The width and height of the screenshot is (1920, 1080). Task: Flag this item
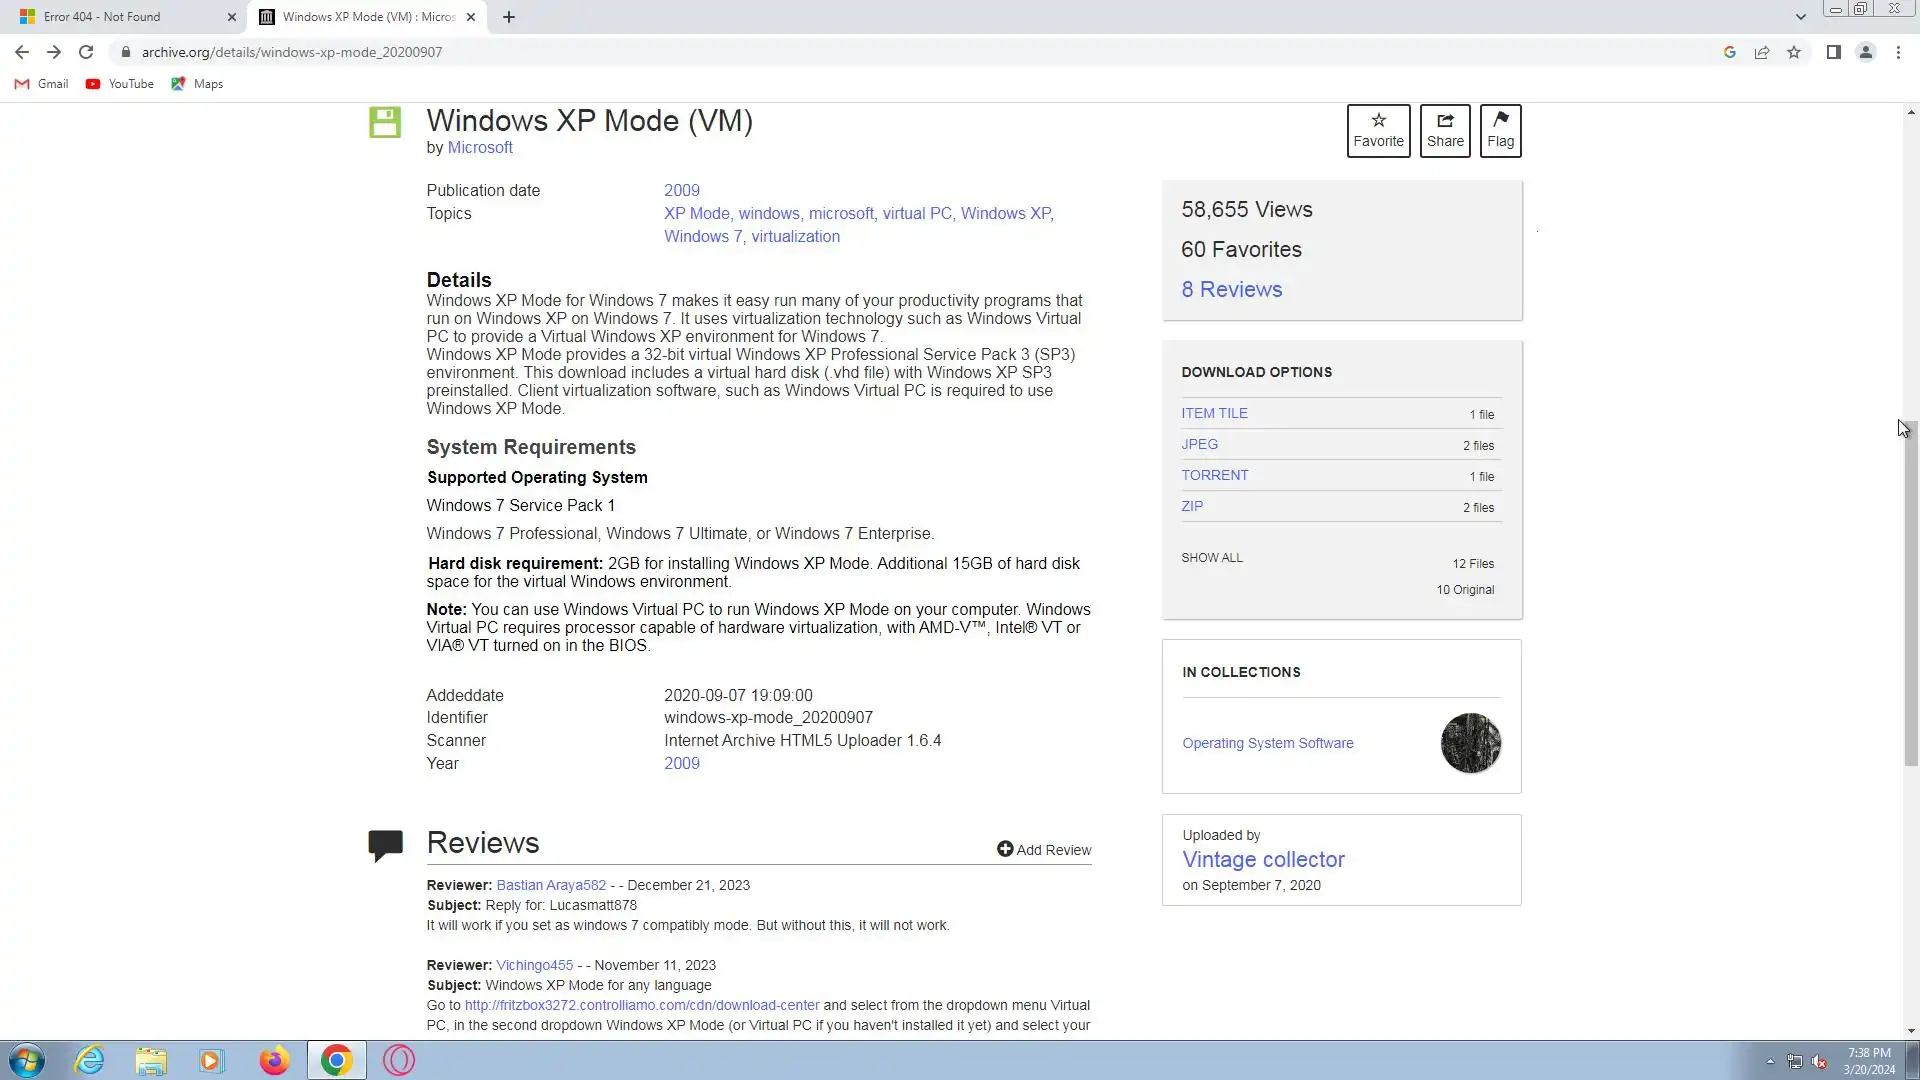(x=1500, y=131)
